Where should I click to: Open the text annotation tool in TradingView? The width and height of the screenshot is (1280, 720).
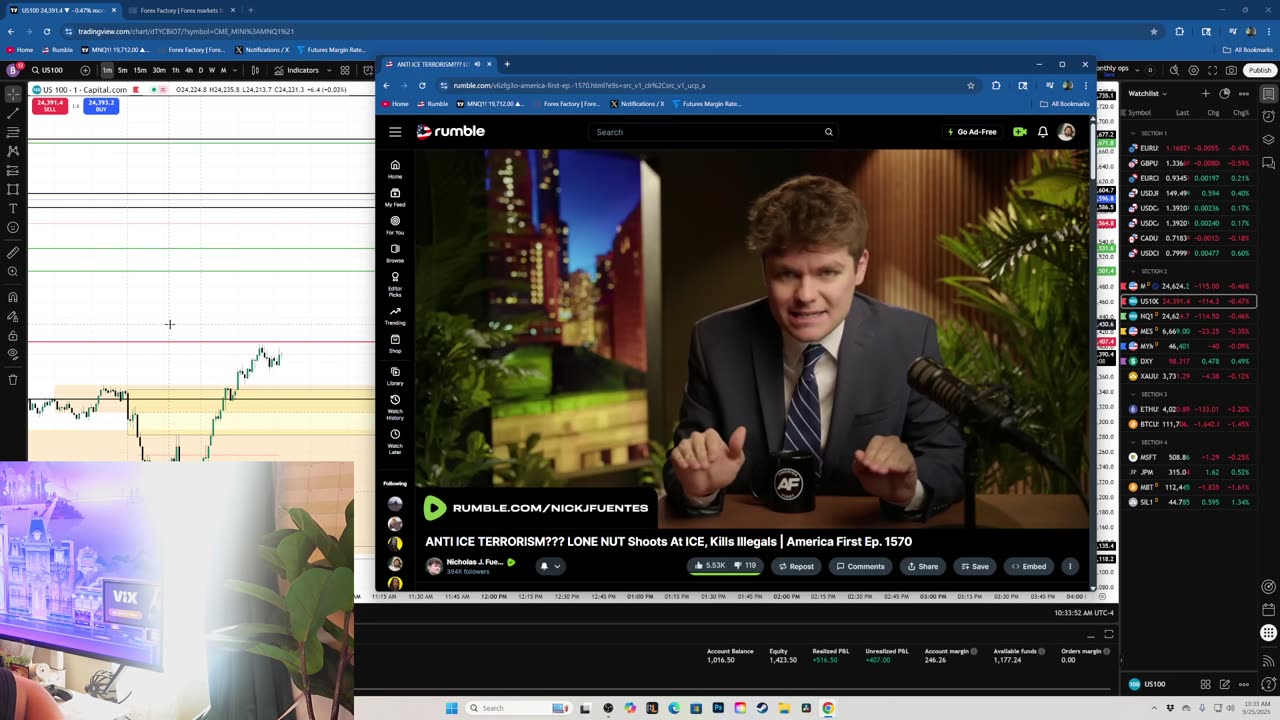tap(13, 208)
